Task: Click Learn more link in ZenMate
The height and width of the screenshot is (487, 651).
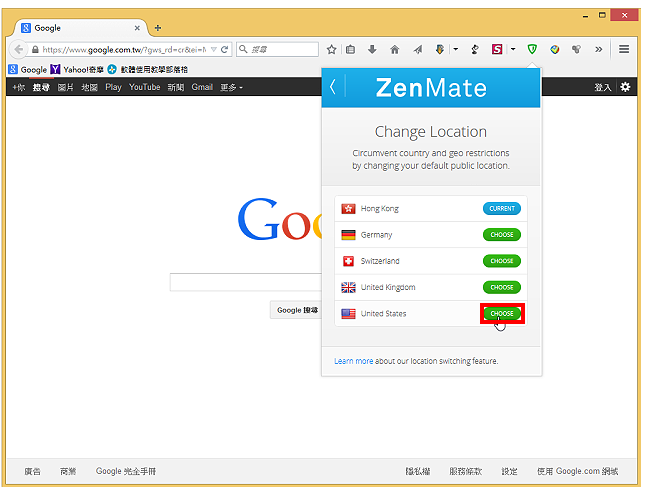Action: coord(353,361)
